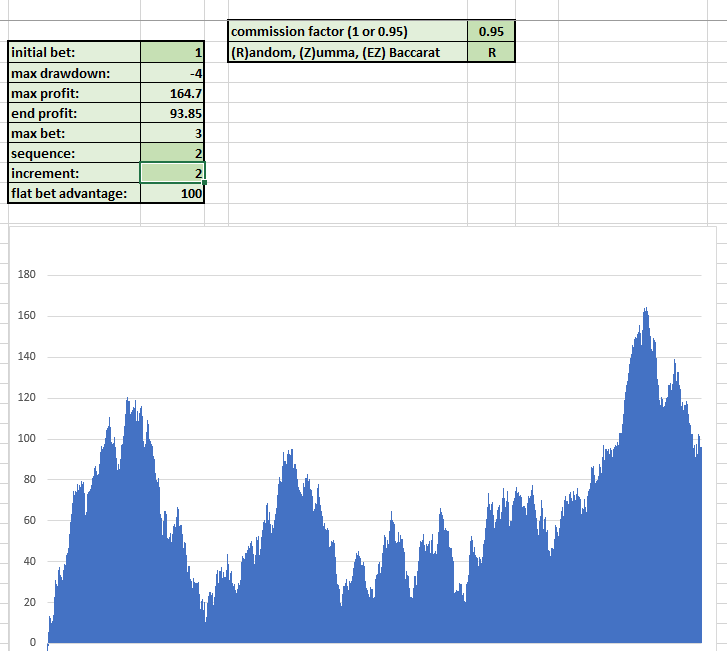
Task: Click the highest peak of the blue chart
Action: [646, 309]
